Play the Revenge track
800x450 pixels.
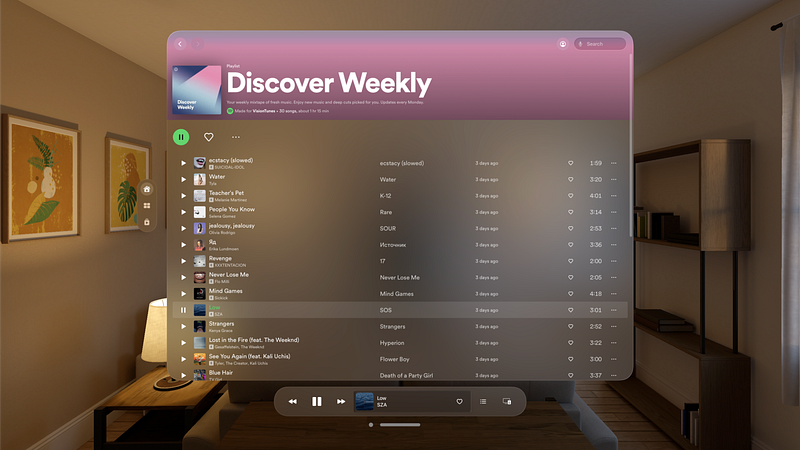[x=183, y=261]
